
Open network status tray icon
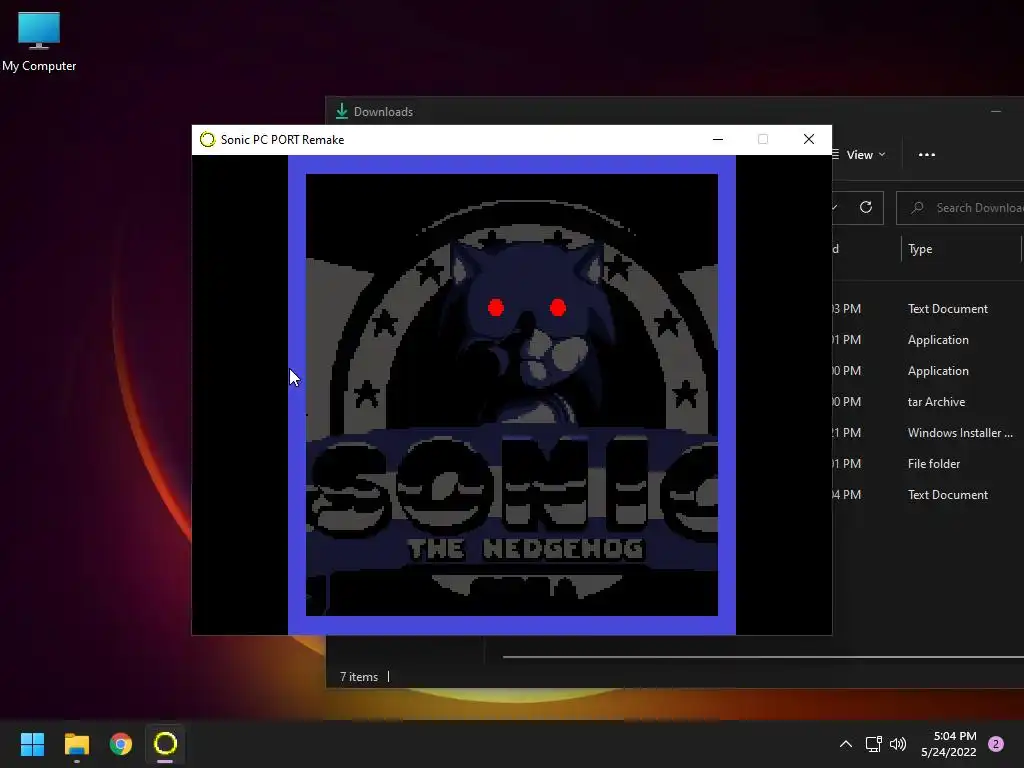click(873, 744)
